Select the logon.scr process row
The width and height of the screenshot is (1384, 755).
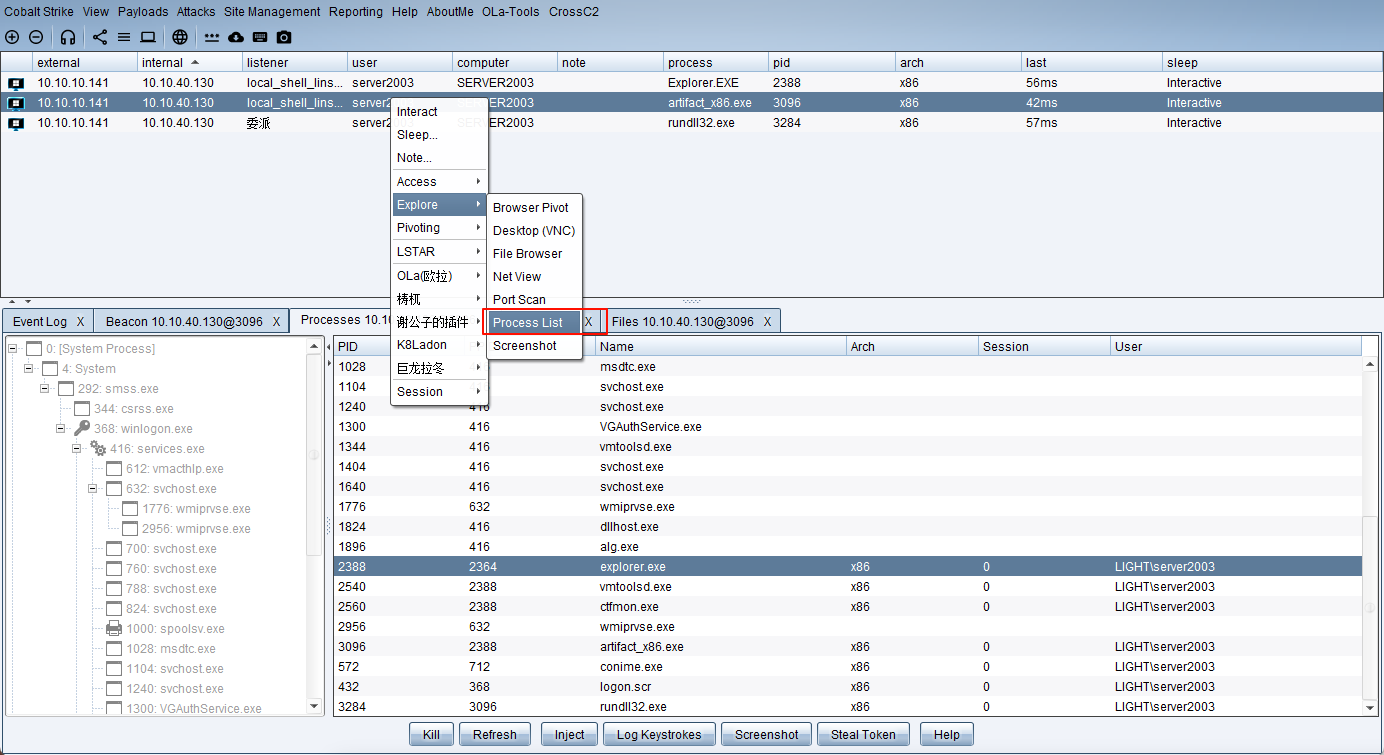tap(847, 687)
